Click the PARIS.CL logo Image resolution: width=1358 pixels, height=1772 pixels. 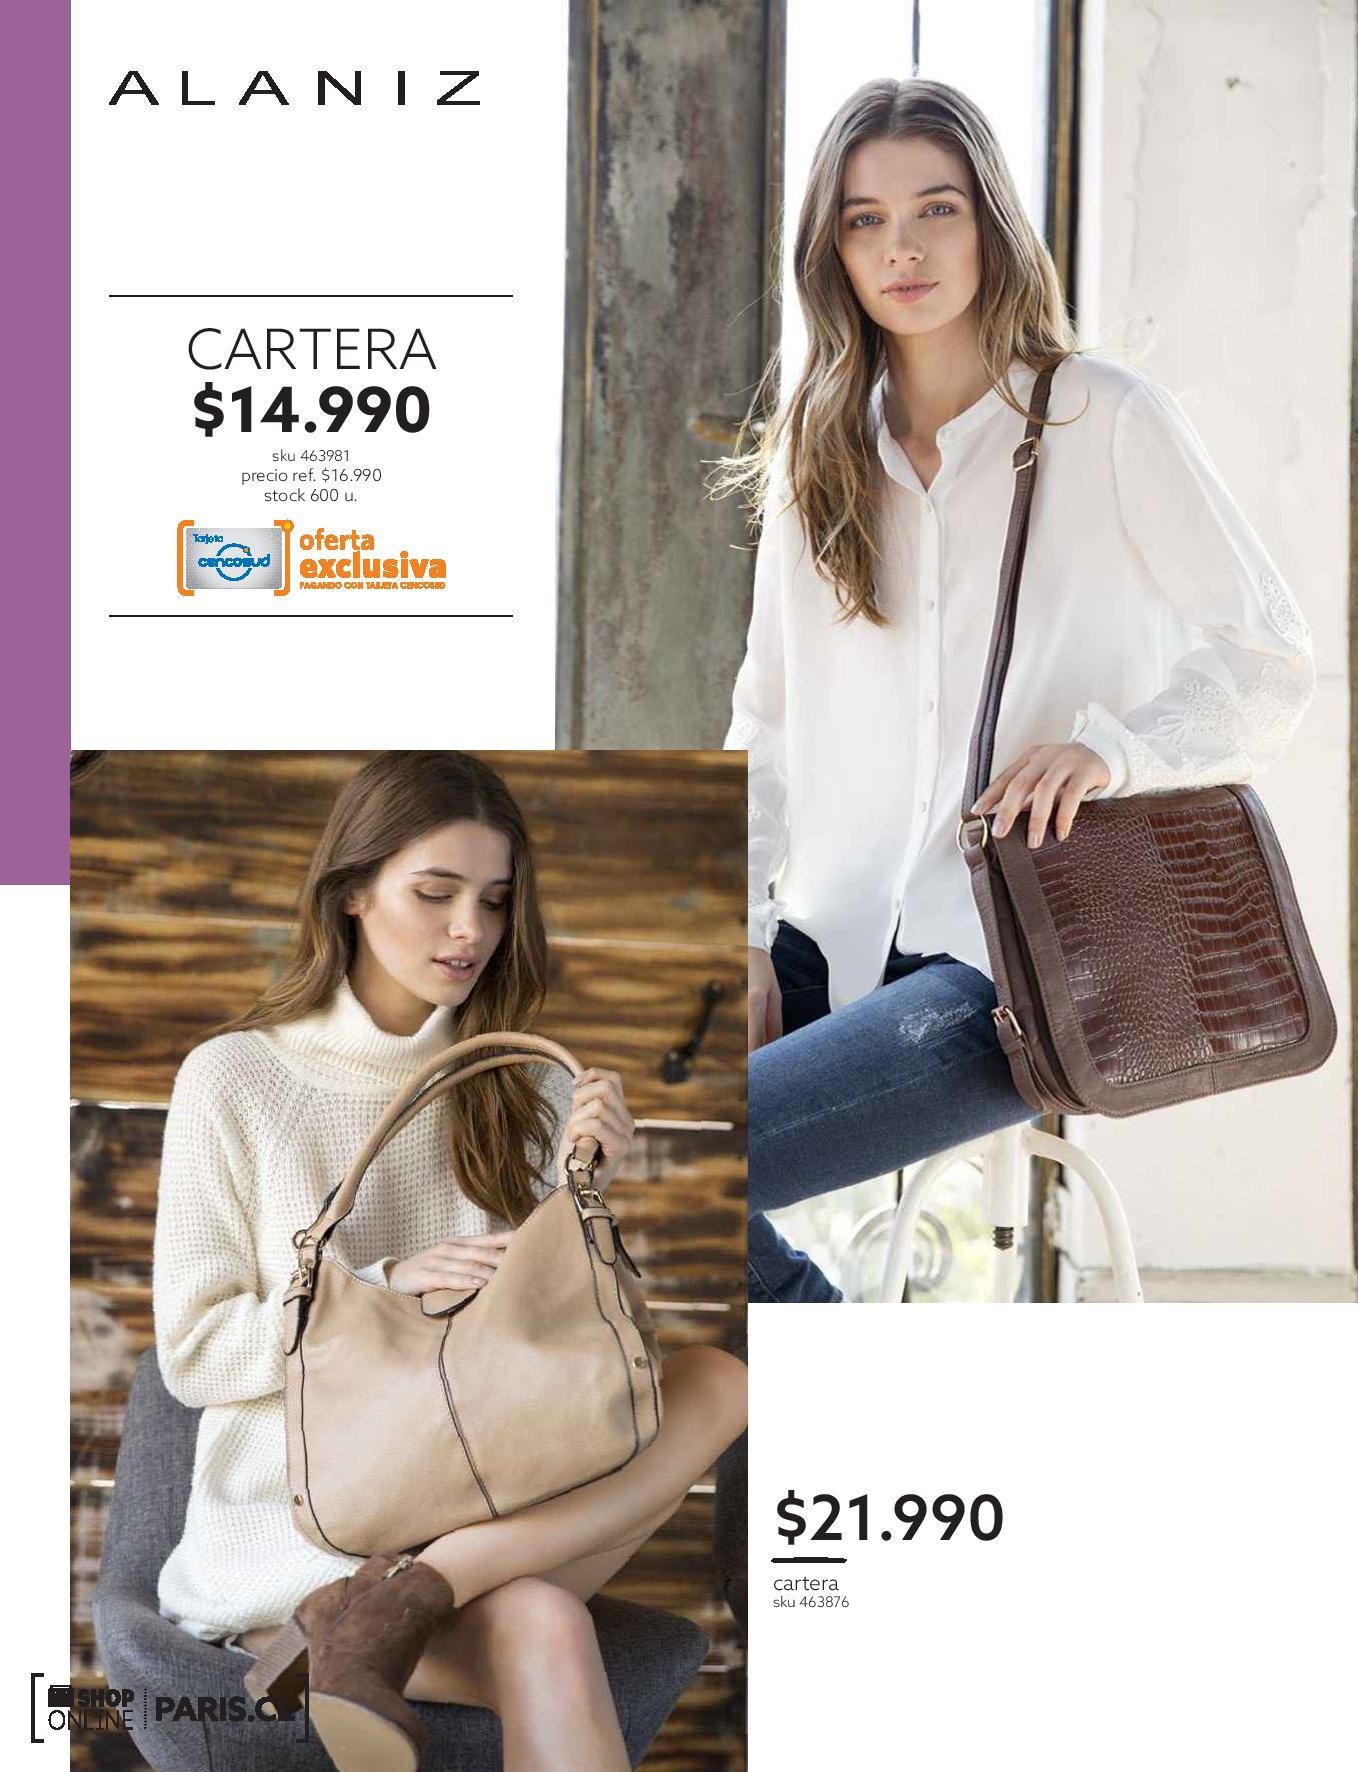point(227,1709)
